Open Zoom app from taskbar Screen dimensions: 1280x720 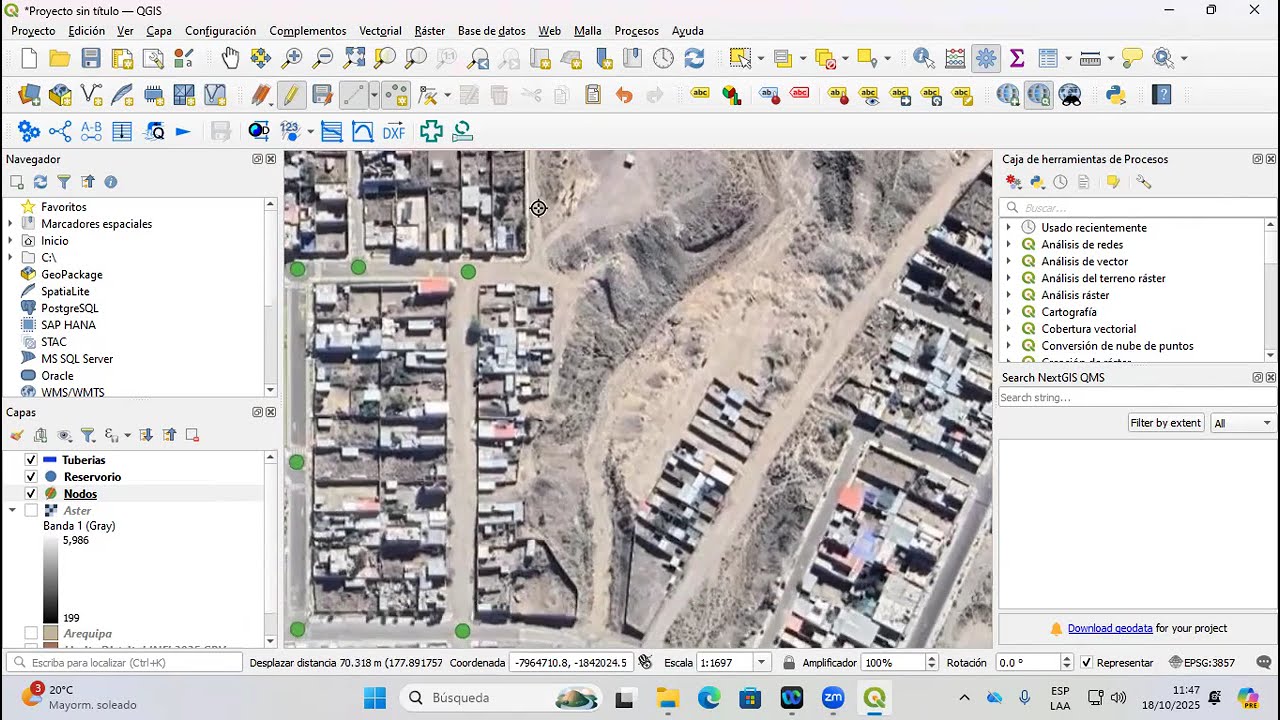tap(833, 698)
